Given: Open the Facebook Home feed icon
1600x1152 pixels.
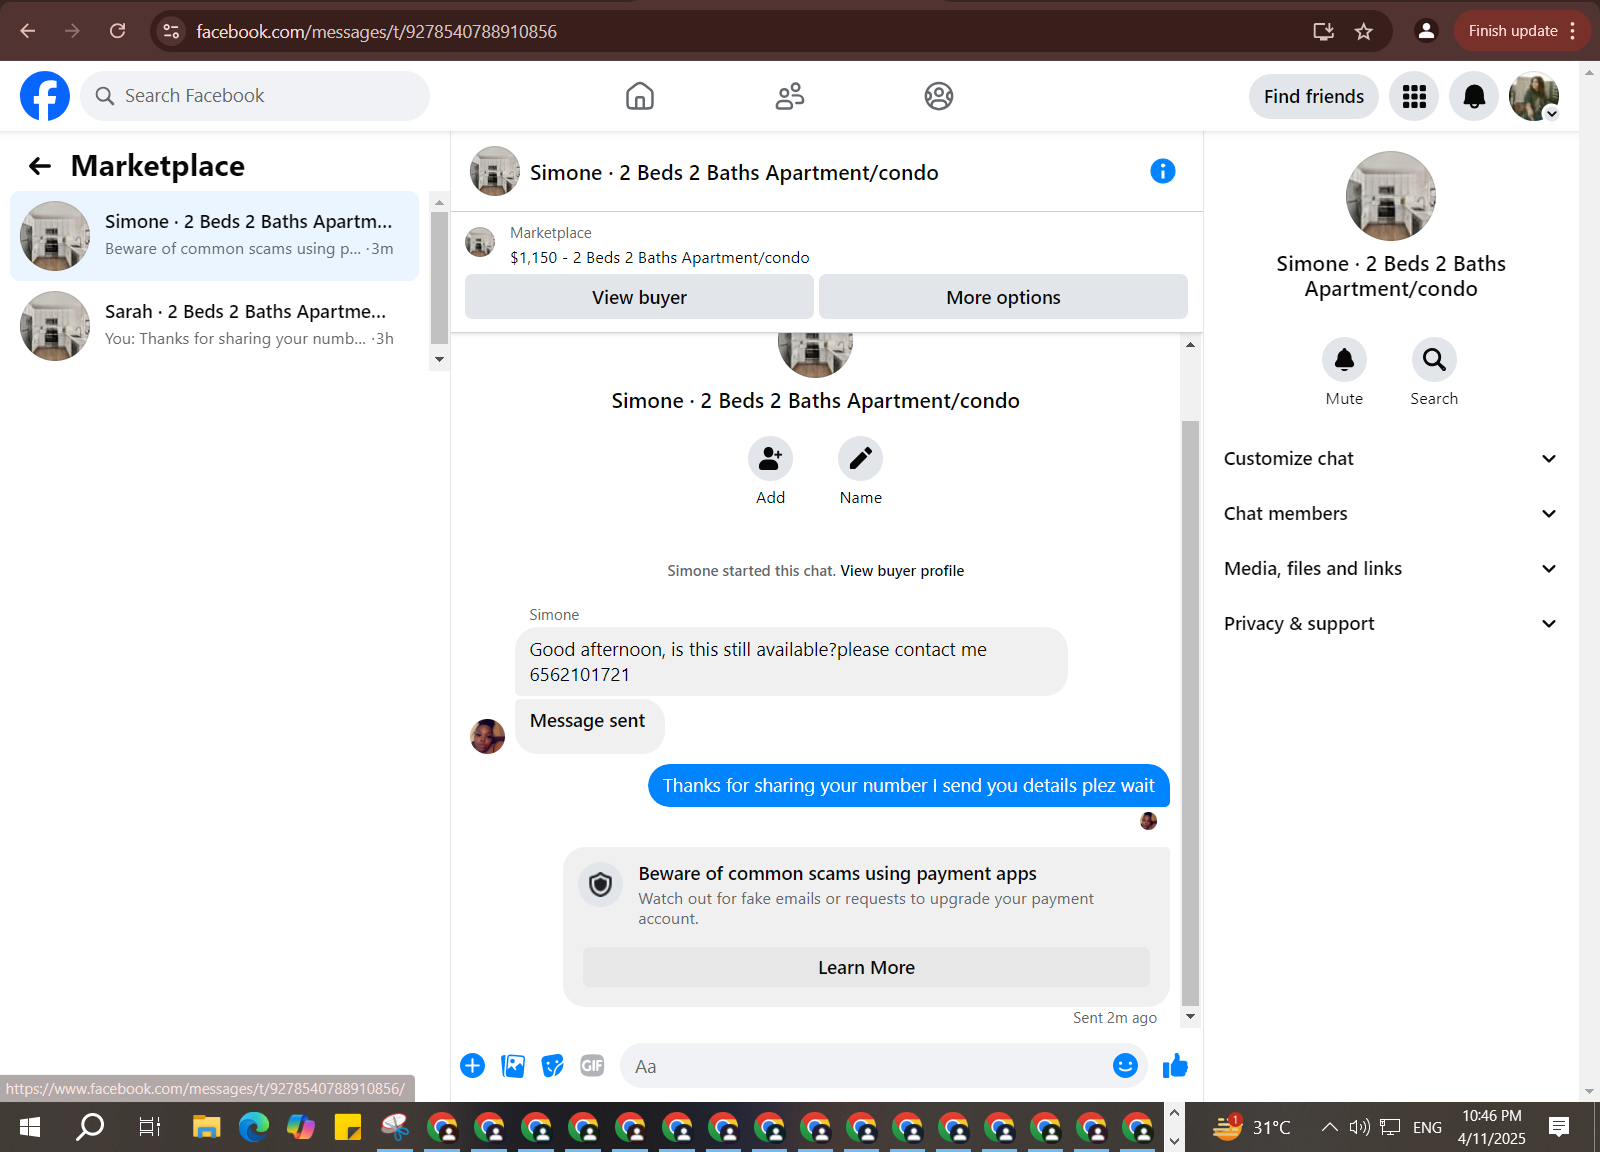Looking at the screenshot, I should tap(640, 96).
